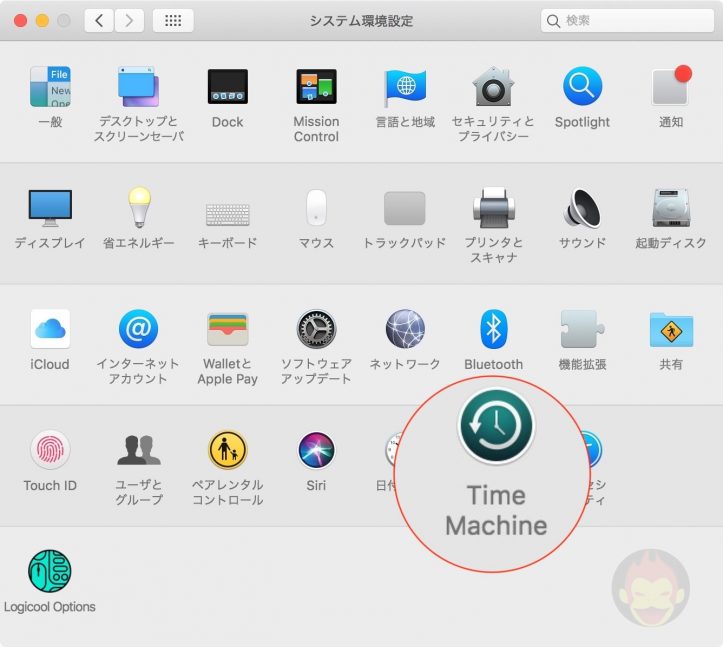723x647 pixels.
Task: Open トラックパッド preferences
Action: 405,208
